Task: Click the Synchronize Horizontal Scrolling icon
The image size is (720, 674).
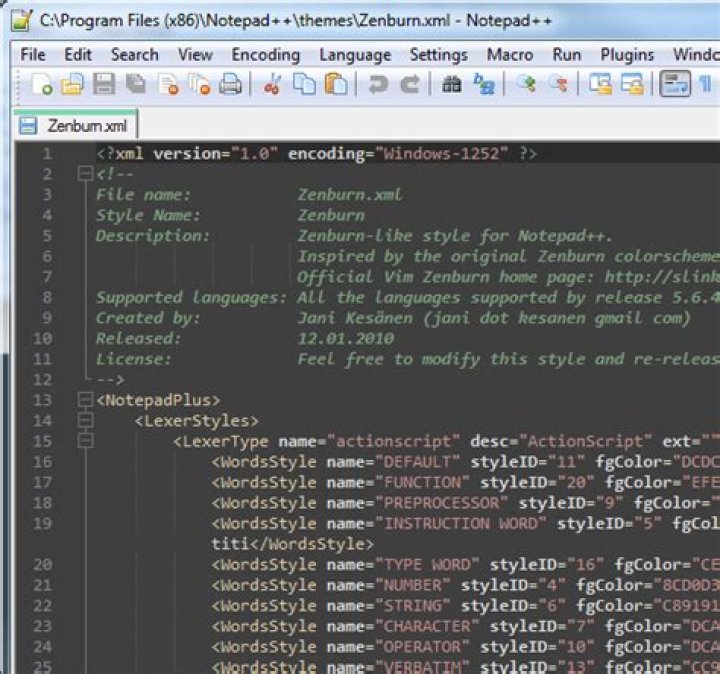Action: click(632, 84)
